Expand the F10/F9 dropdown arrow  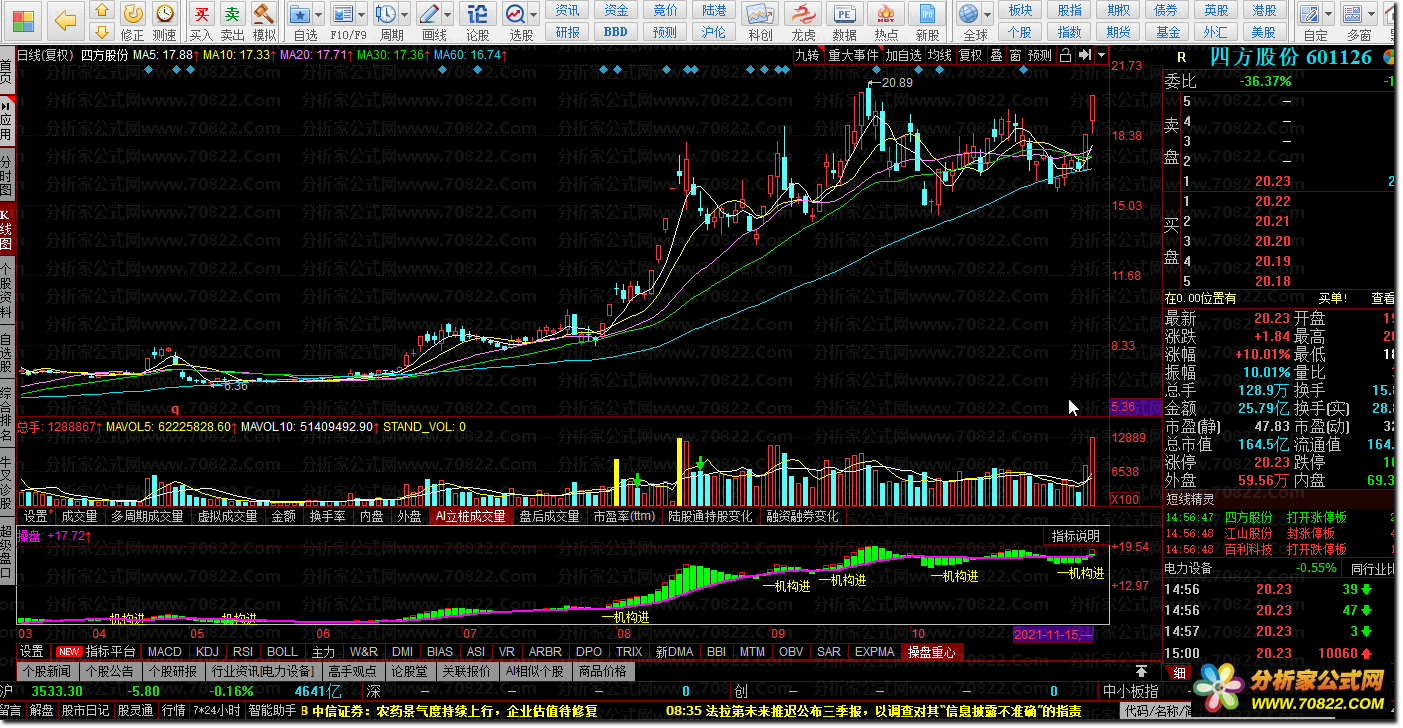point(361,15)
